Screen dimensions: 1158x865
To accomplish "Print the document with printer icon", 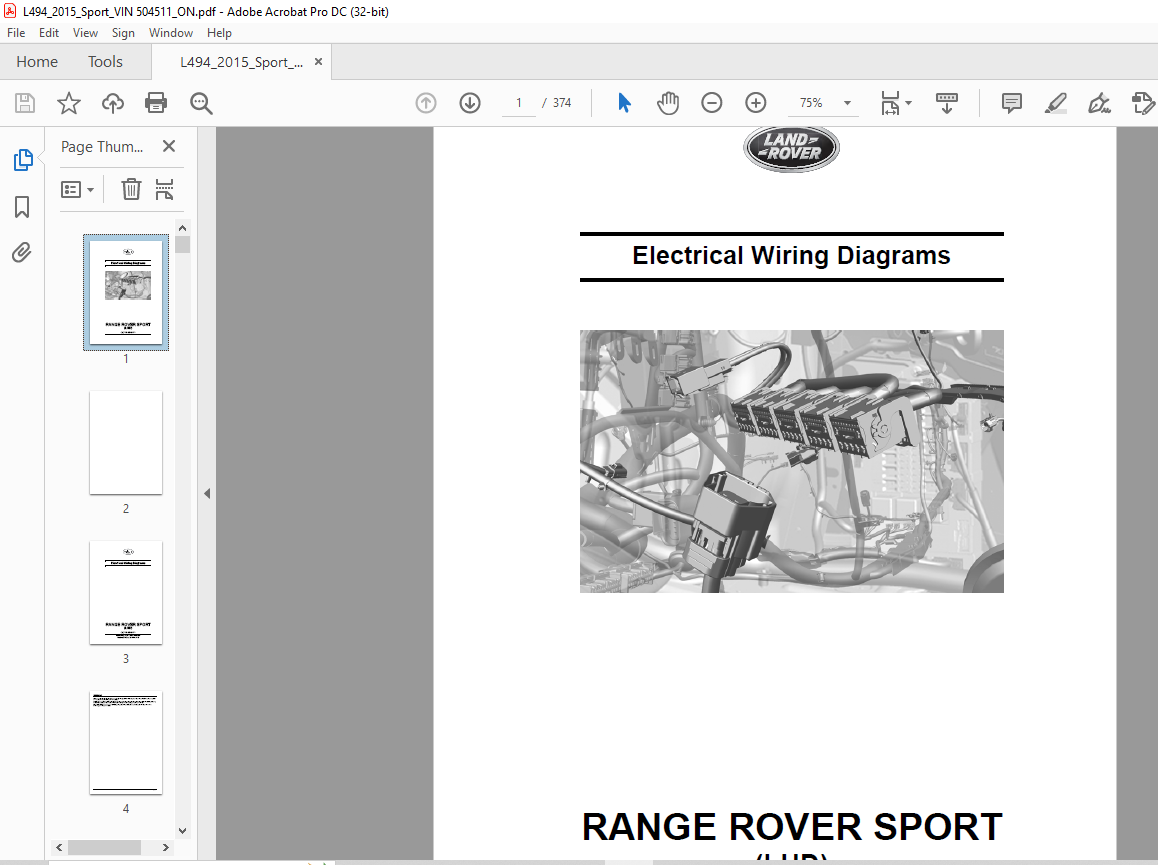I will point(156,103).
